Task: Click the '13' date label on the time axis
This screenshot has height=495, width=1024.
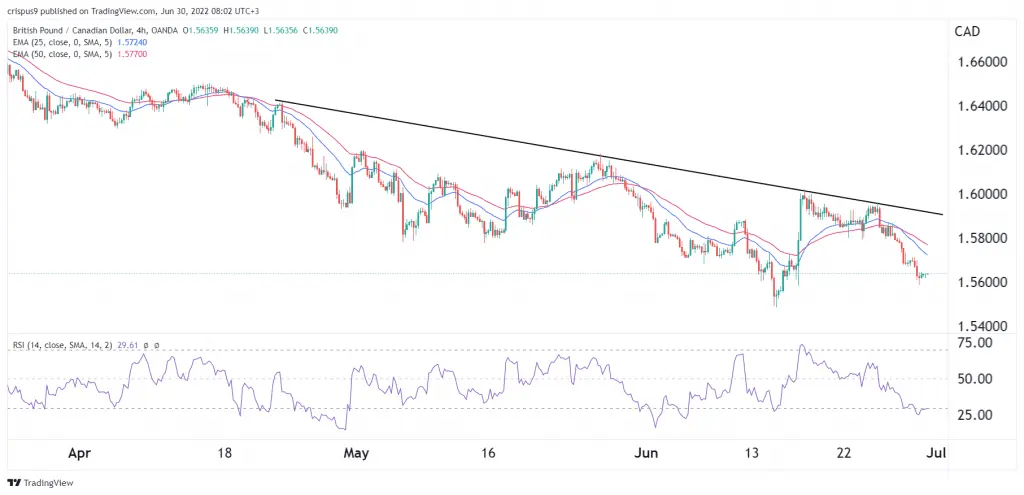Action: coord(752,453)
